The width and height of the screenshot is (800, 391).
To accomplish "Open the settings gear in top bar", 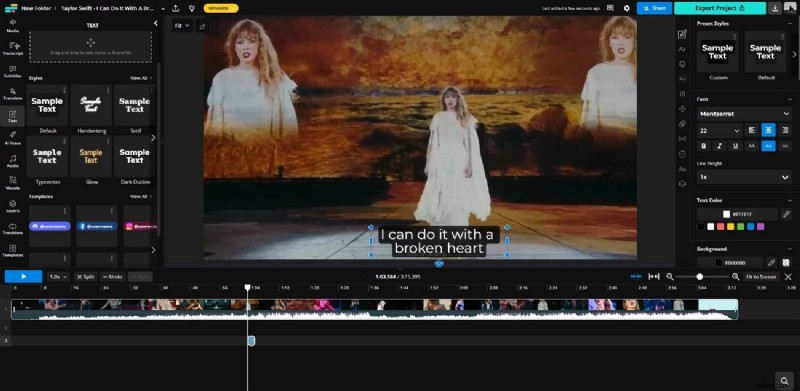I will [627, 8].
